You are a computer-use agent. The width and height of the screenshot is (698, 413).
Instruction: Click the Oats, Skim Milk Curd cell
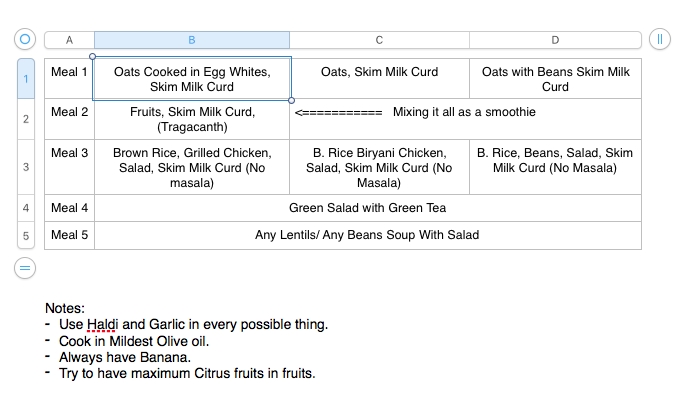coord(379,79)
